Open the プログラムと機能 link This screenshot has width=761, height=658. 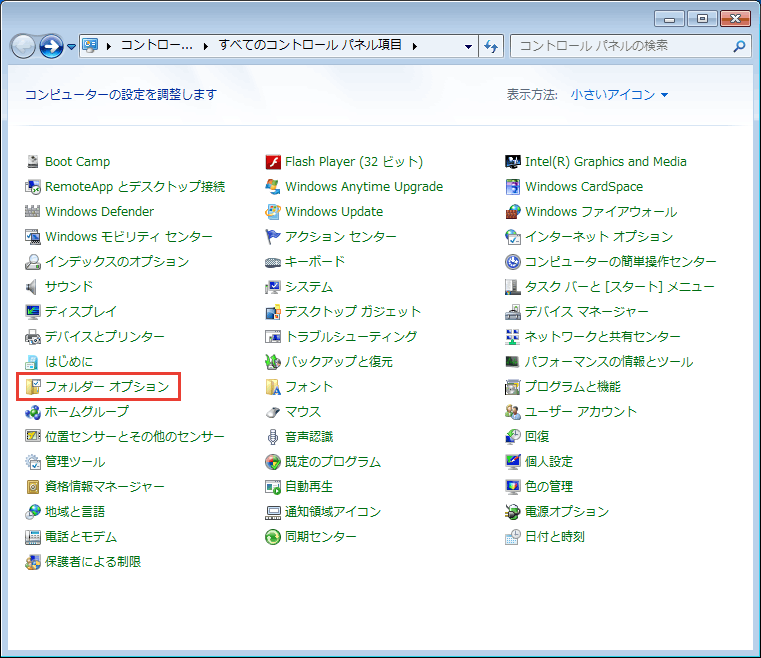pos(573,387)
